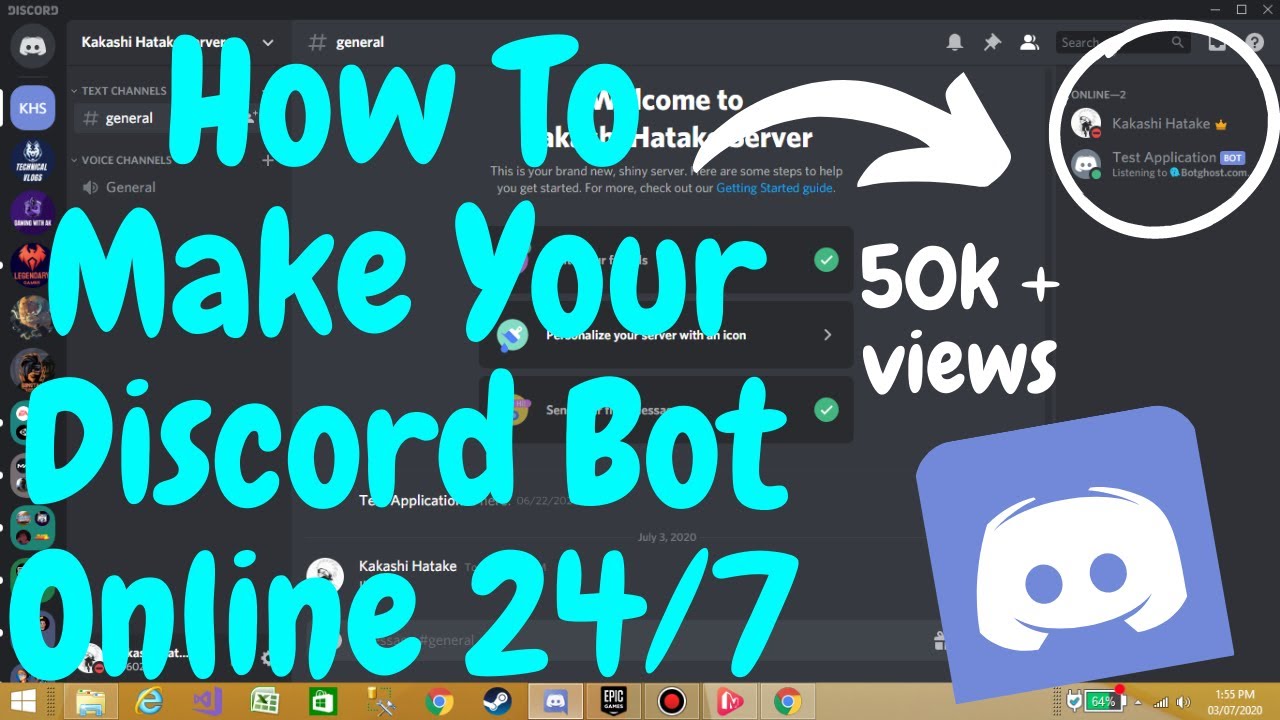Switch to Discord in the taskbar
Screen dimensions: 1280x720
(x=555, y=701)
